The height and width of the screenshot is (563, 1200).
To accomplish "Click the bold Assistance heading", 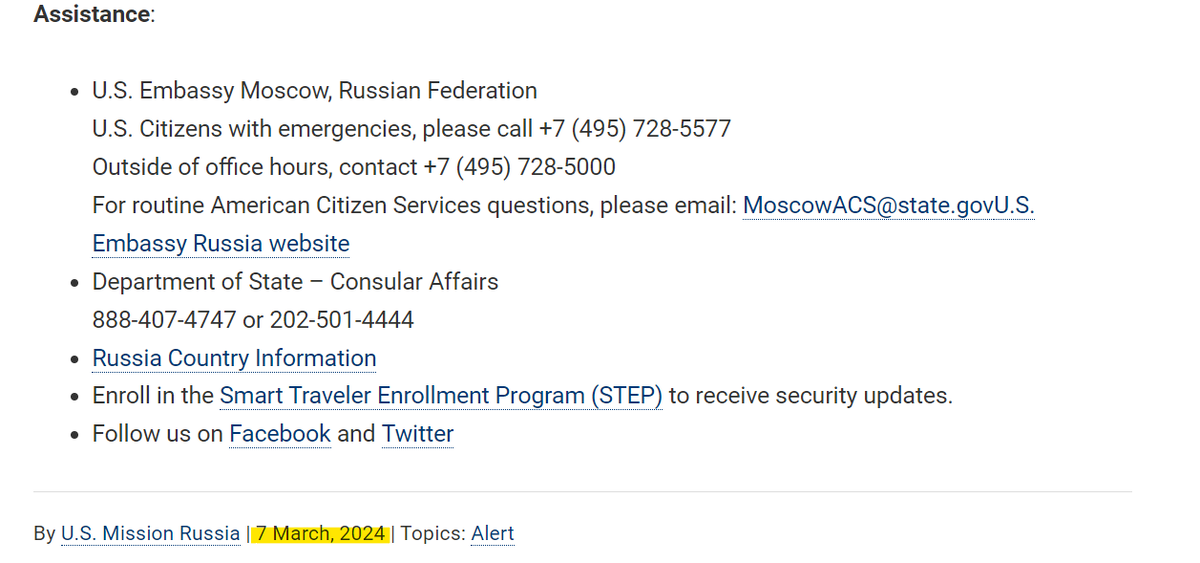I will pos(91,15).
